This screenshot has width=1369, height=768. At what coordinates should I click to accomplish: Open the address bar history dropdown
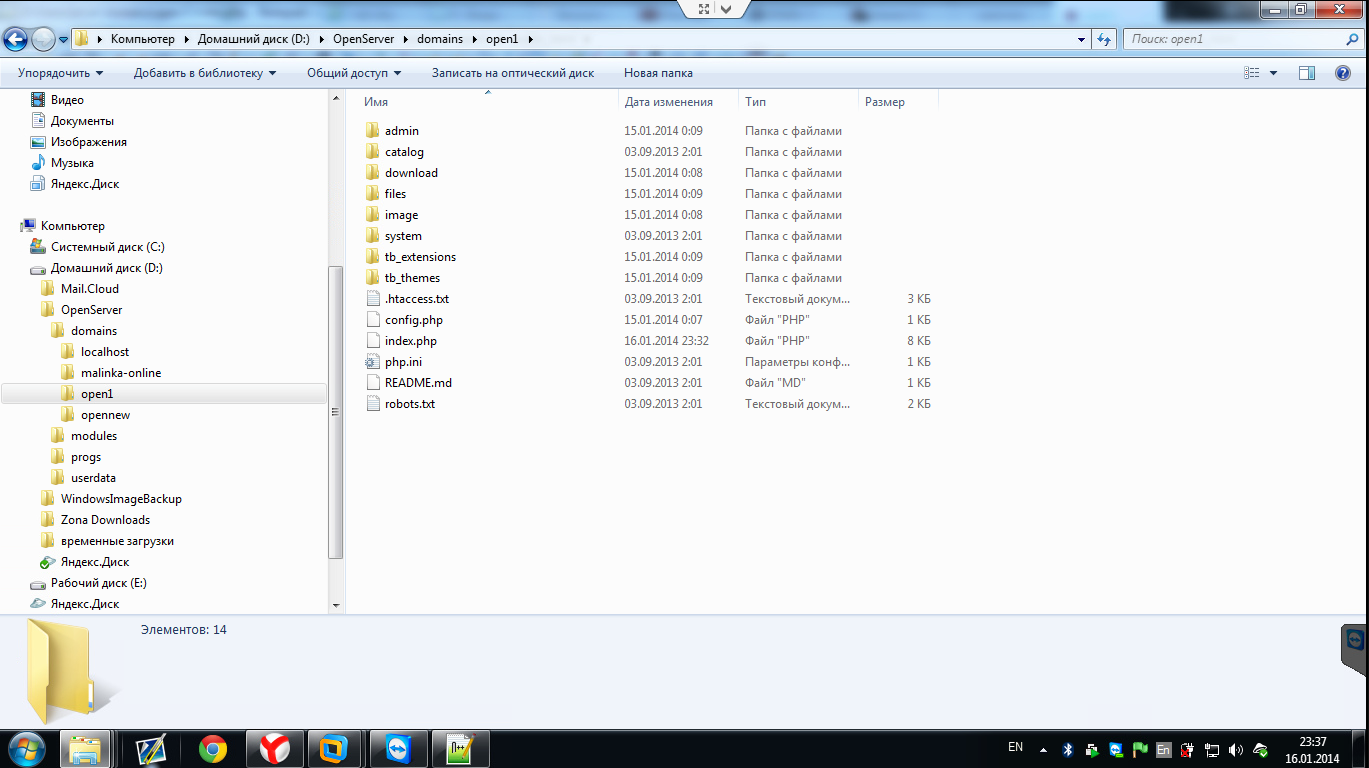[x=1082, y=39]
